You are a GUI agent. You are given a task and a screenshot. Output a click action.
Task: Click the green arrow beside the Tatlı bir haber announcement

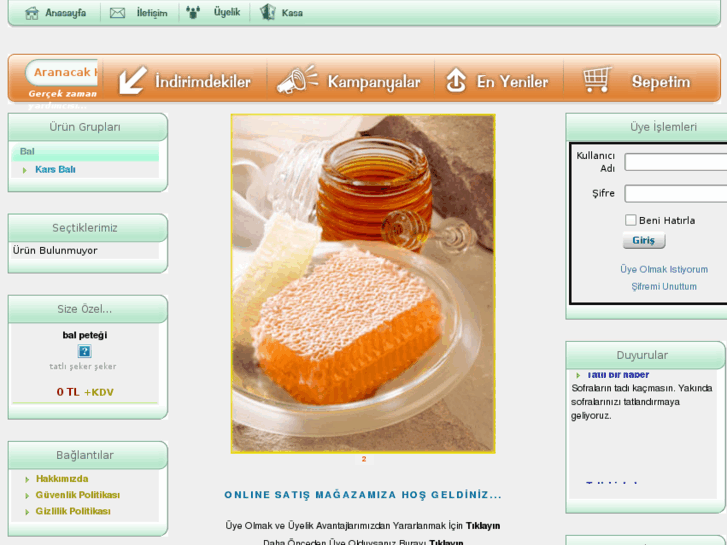578,375
